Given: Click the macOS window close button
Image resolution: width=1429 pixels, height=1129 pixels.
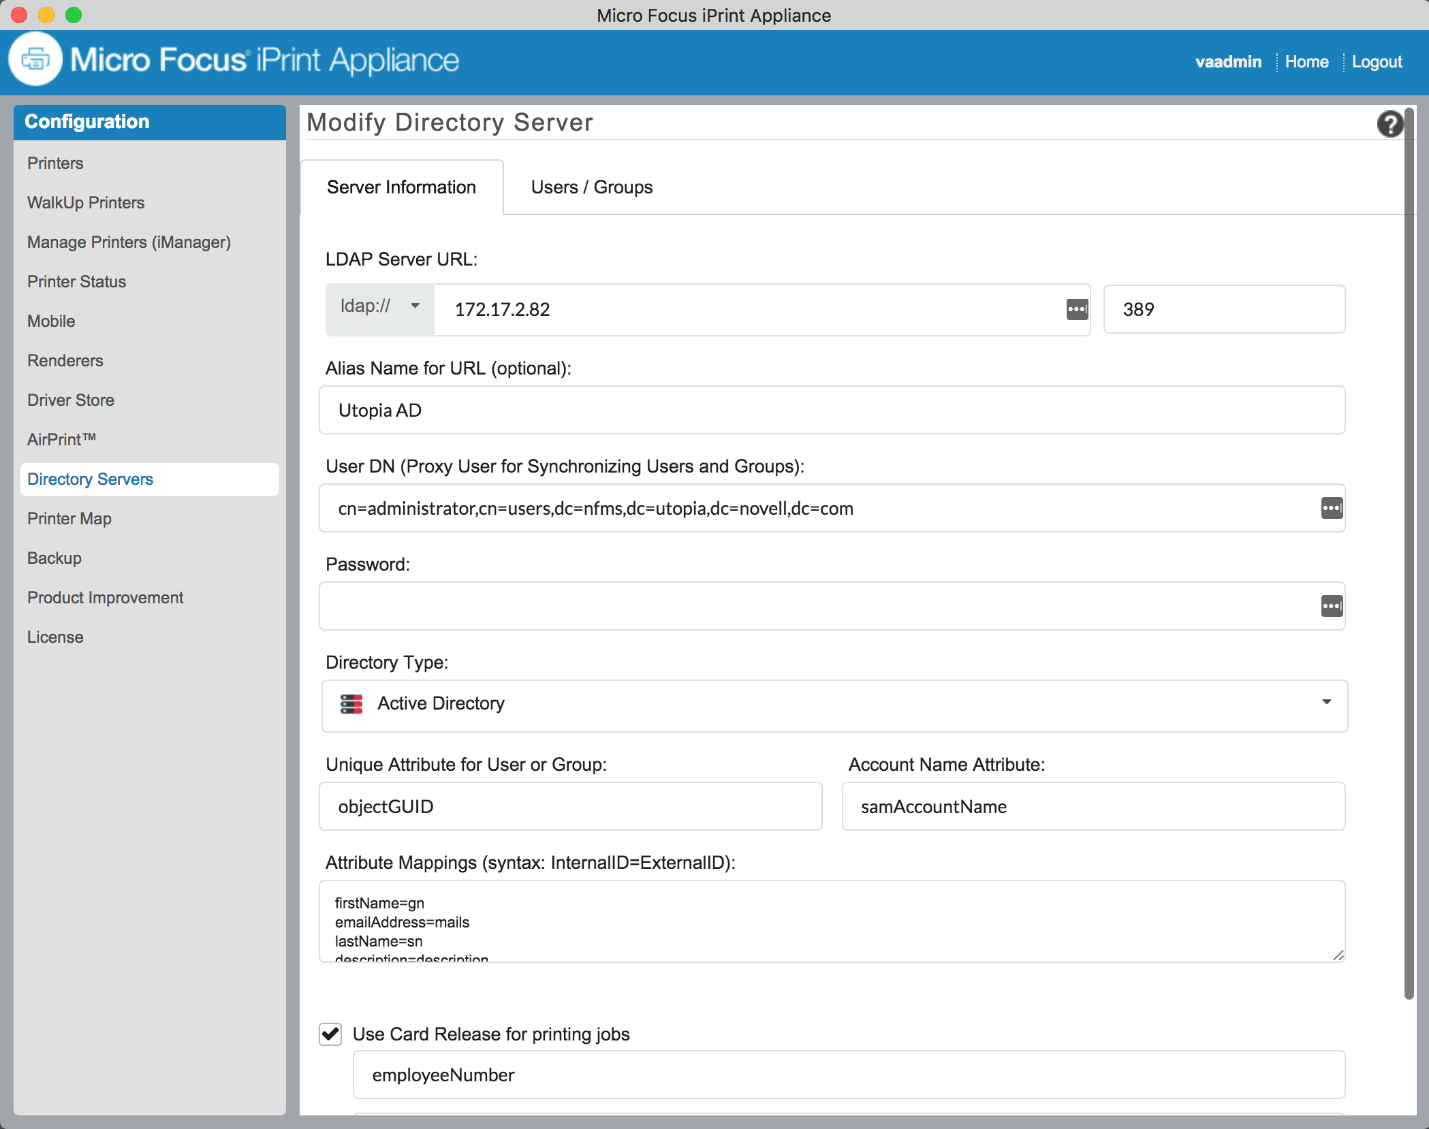Looking at the screenshot, I should point(19,15).
